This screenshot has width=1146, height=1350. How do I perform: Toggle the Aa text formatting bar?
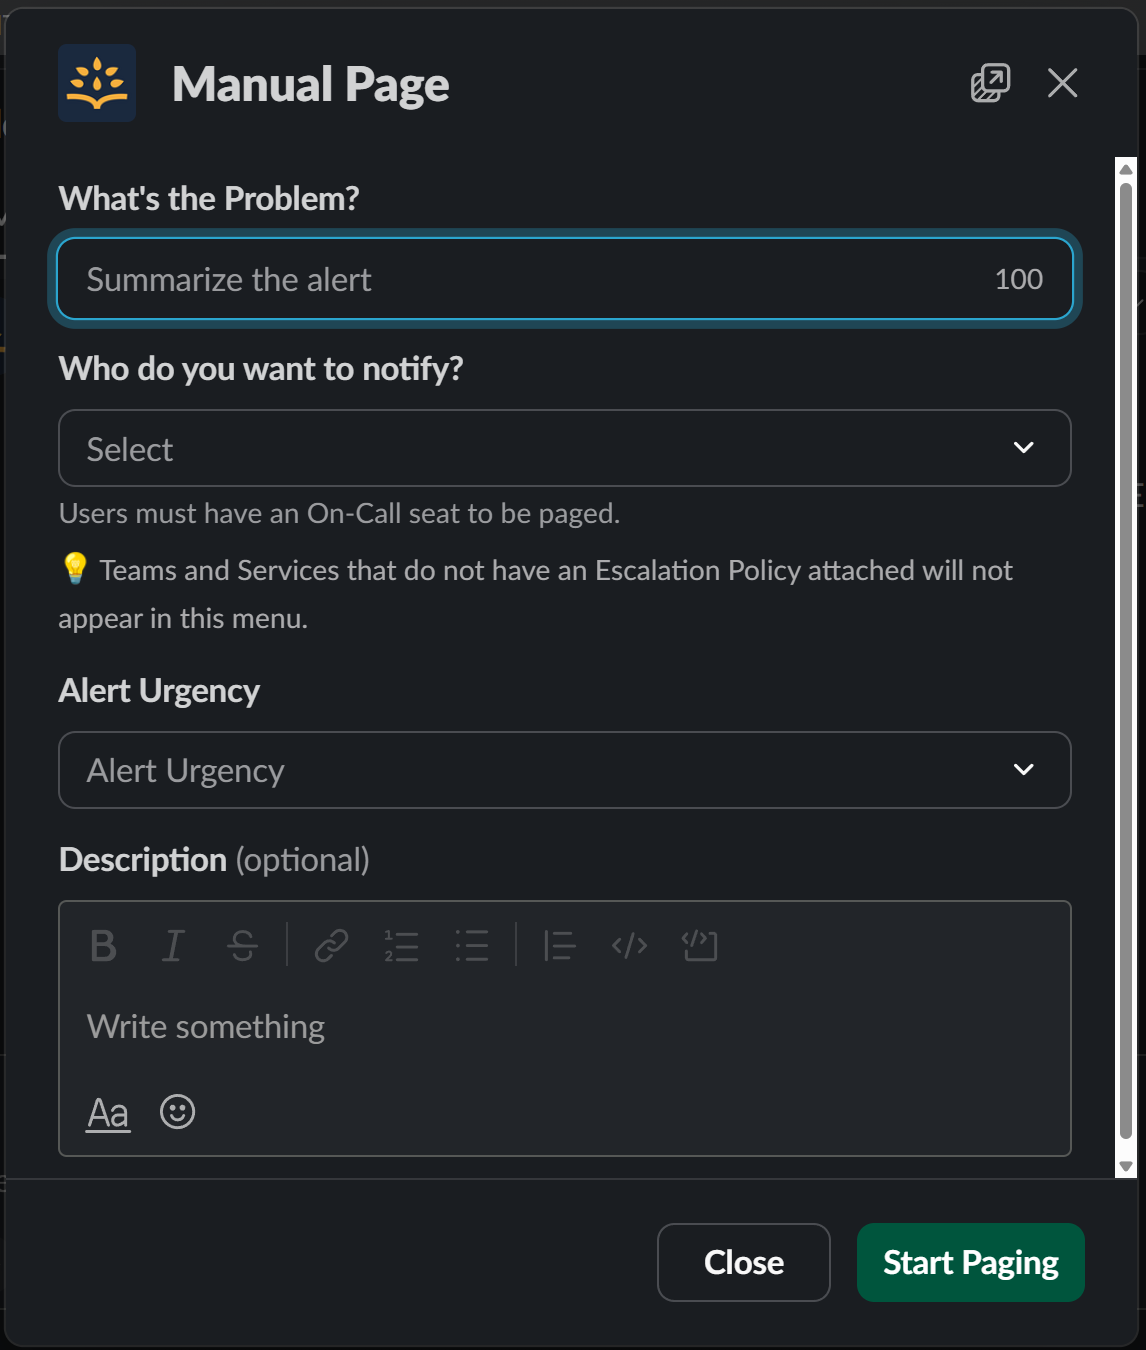[107, 1112]
